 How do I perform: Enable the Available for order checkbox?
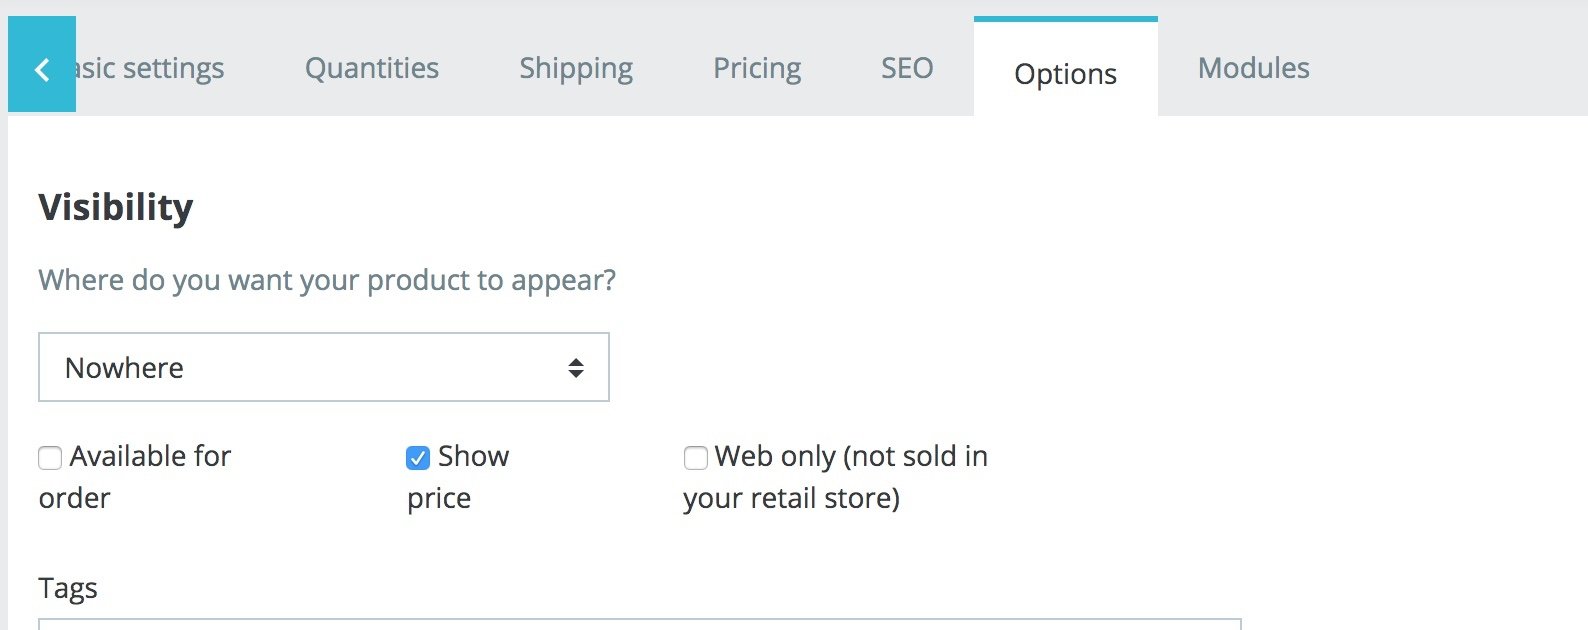[50, 458]
